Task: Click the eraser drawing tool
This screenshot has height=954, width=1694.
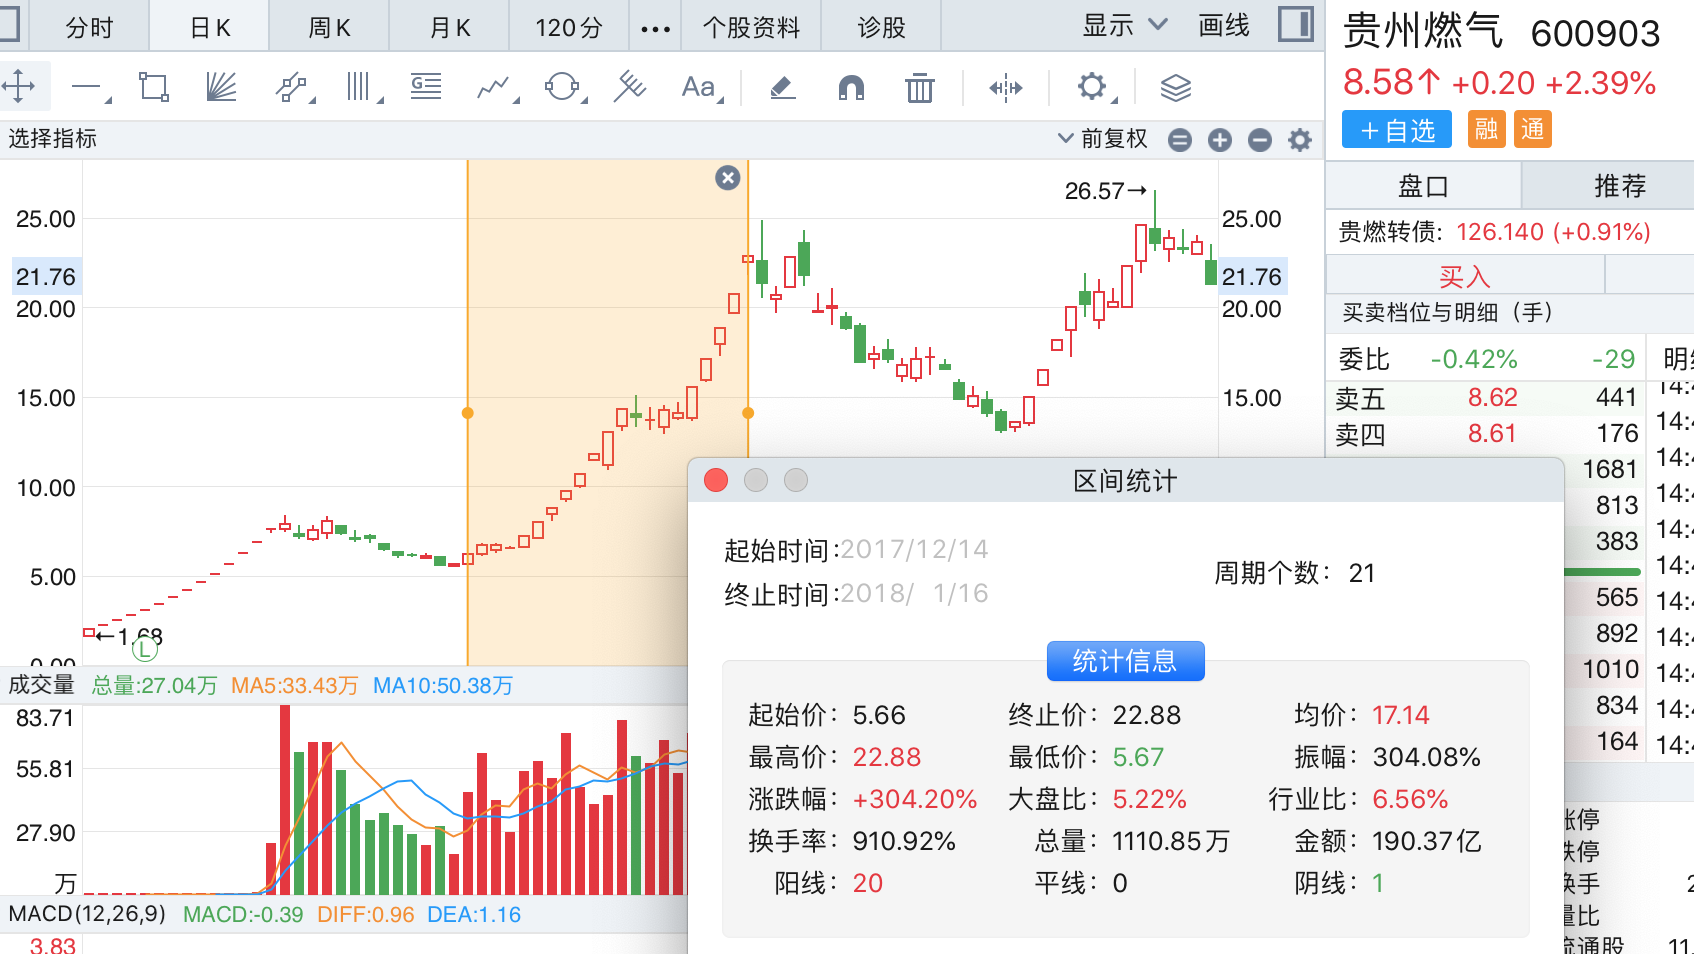Action: [783, 88]
